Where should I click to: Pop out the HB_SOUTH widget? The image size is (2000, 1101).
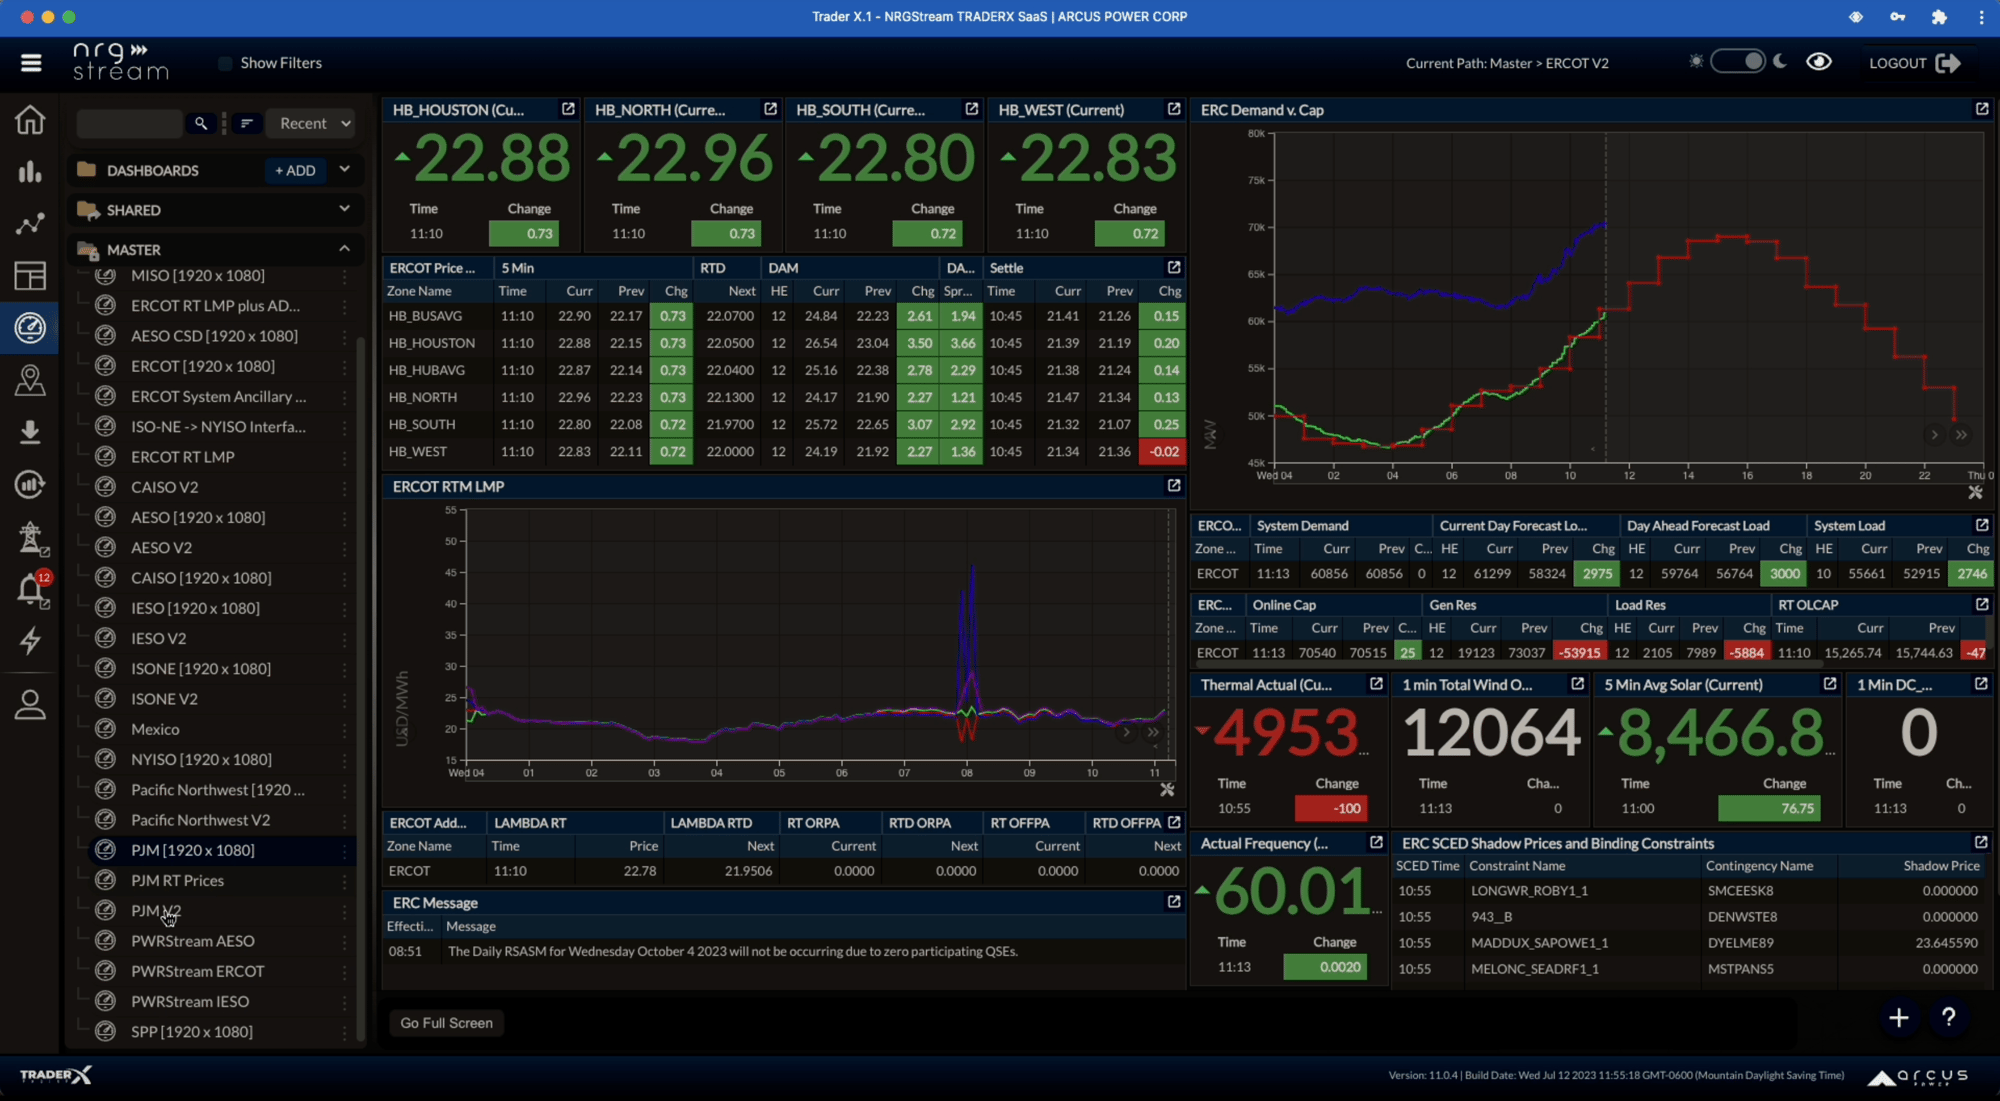(x=971, y=109)
